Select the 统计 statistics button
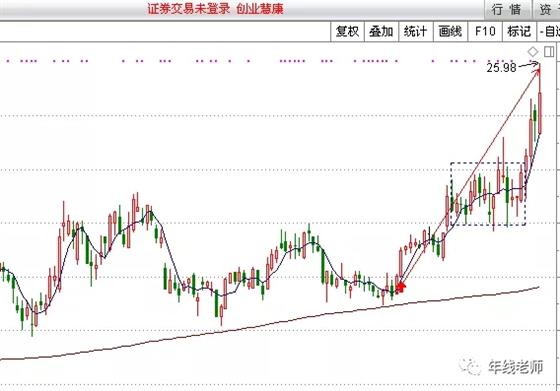Viewport: 560px width, 391px height. click(415, 31)
